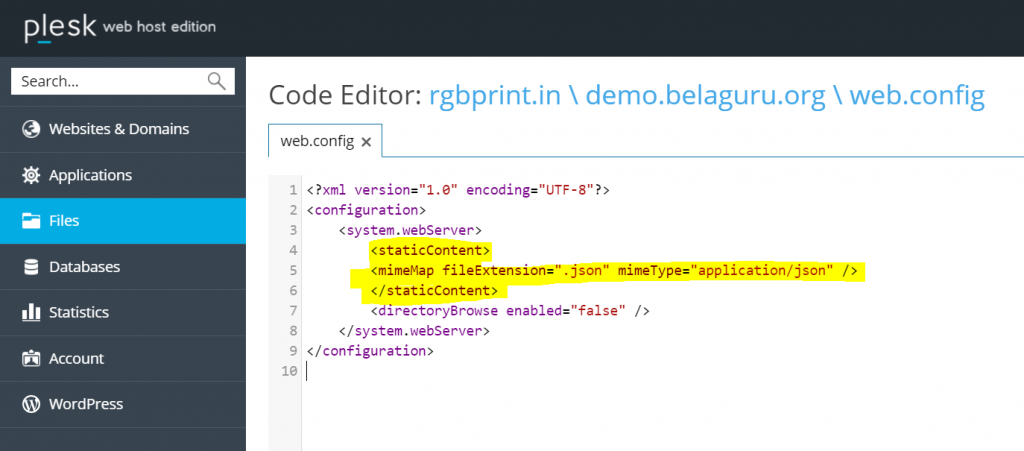This screenshot has height=451, width=1024.
Task: Click the Databases cylinder icon
Action: (x=31, y=267)
